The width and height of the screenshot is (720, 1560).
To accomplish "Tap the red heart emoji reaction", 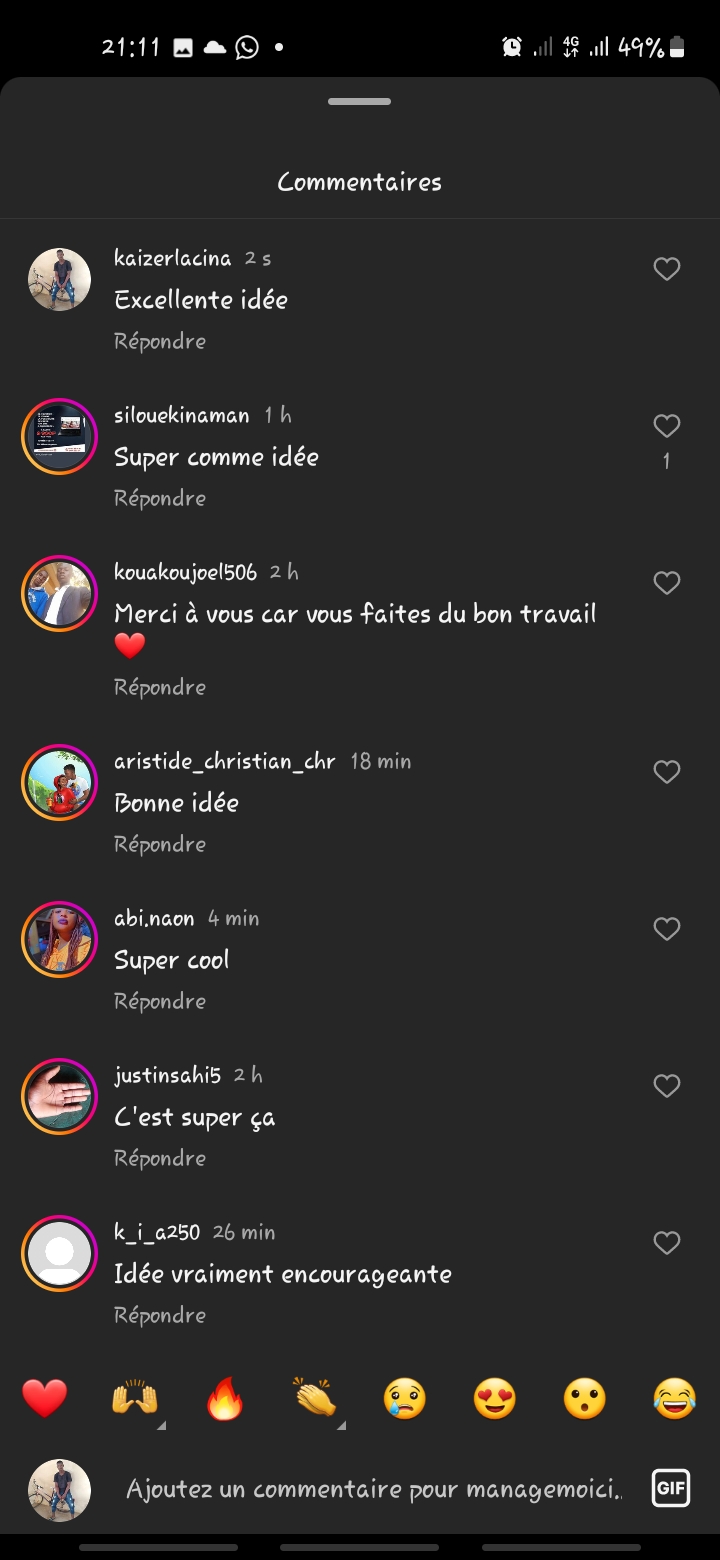I will click(x=45, y=1398).
